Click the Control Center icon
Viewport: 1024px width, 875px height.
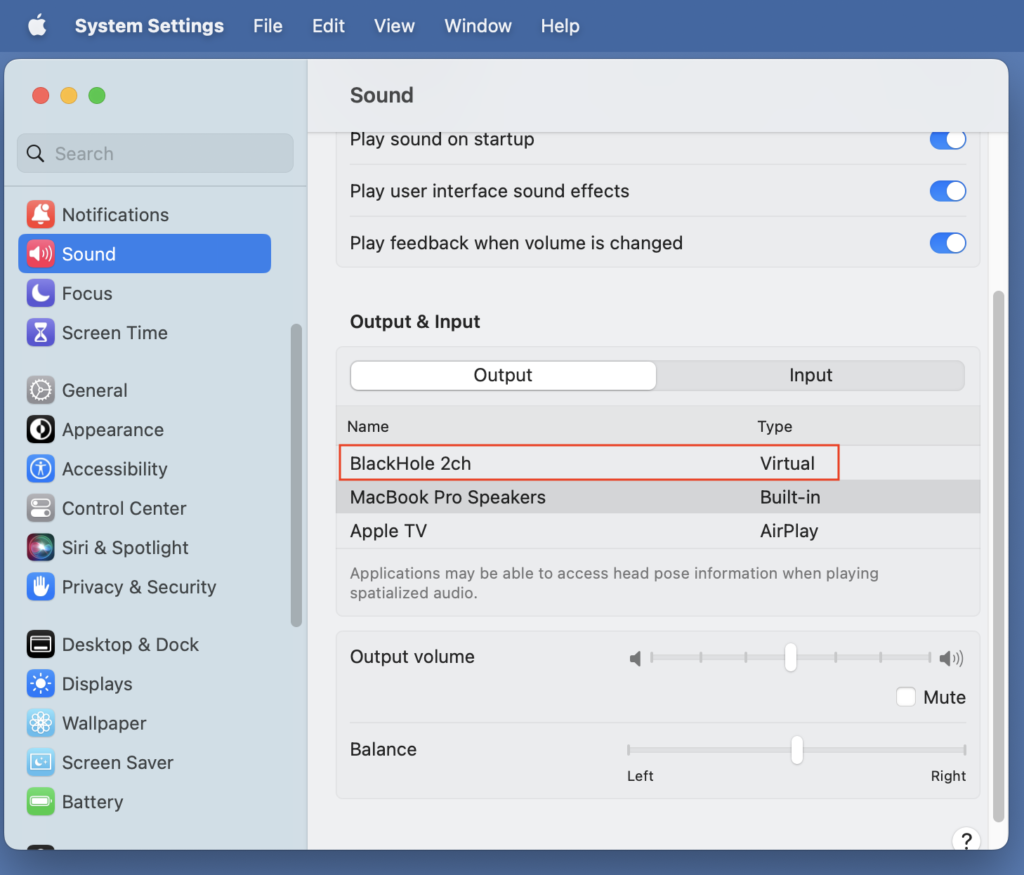point(40,508)
